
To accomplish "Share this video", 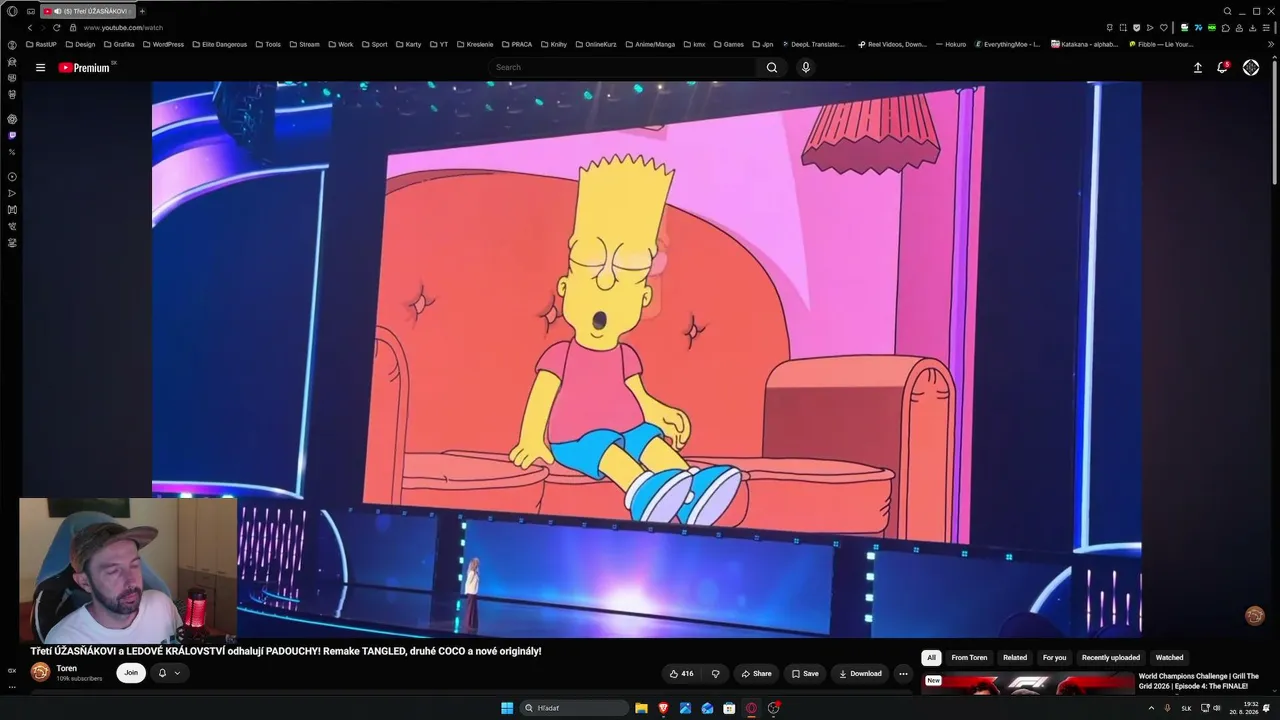I will tap(756, 674).
